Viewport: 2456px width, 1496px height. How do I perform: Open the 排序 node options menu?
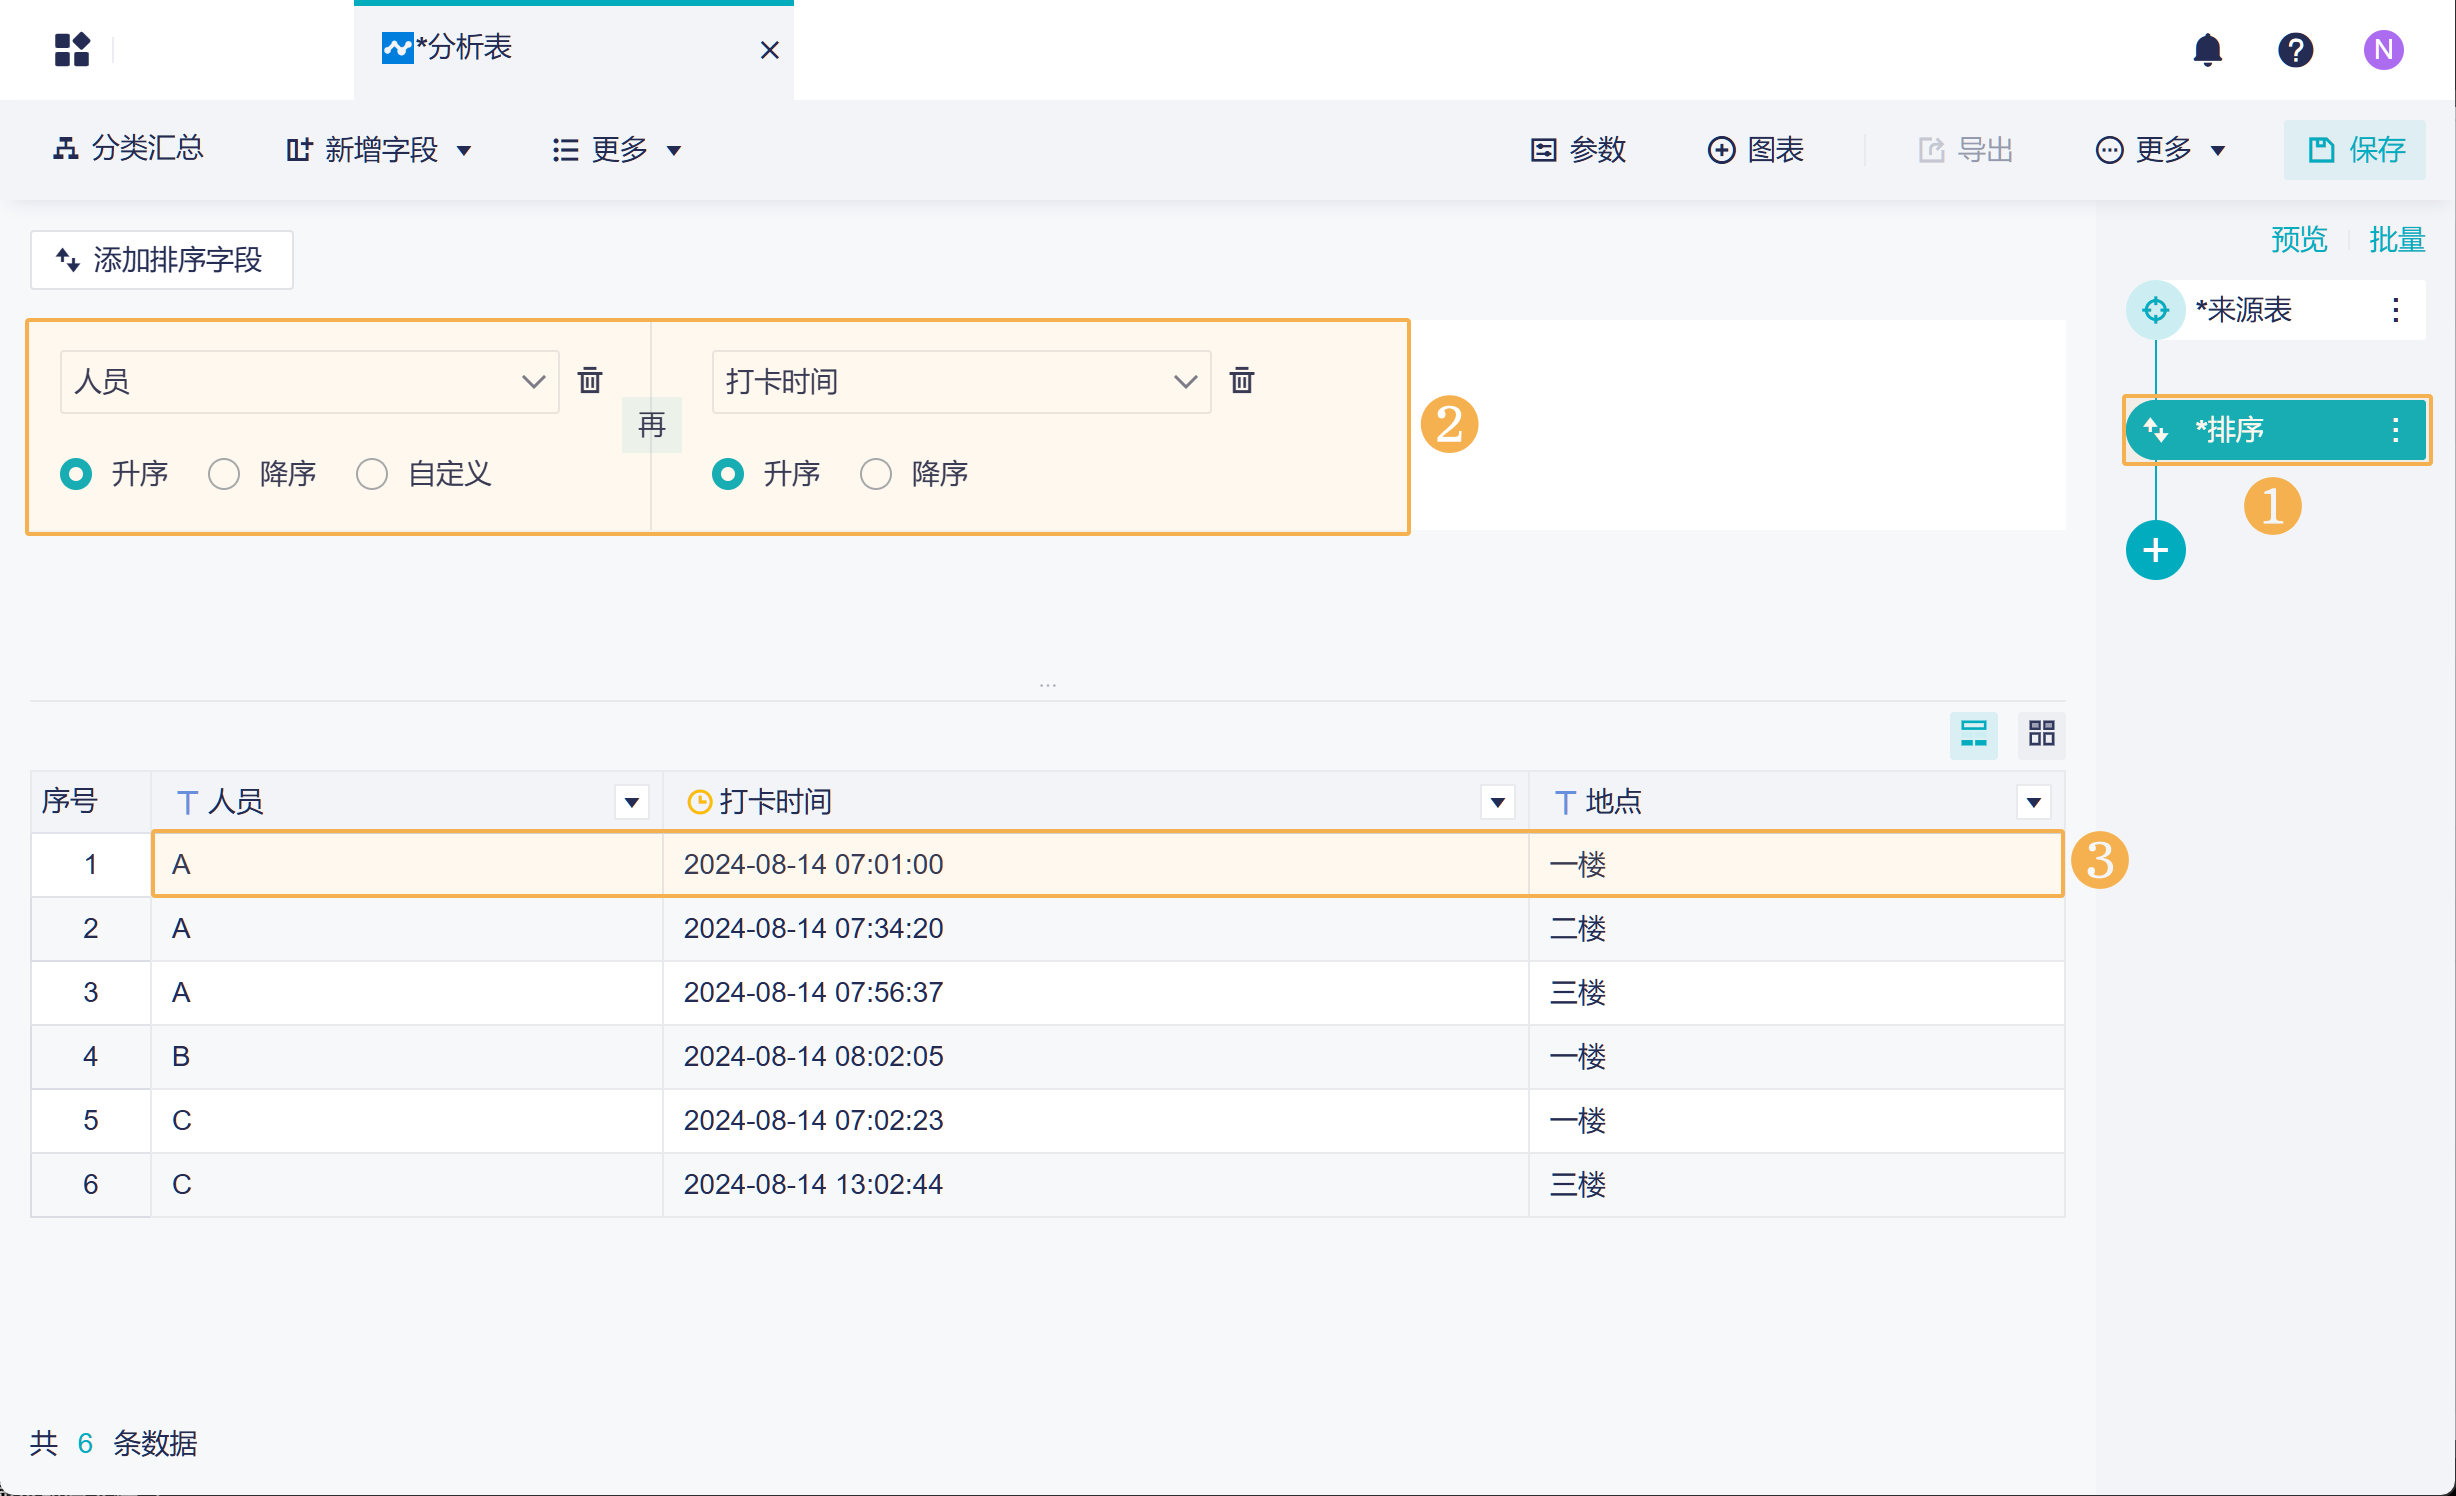coord(2395,430)
